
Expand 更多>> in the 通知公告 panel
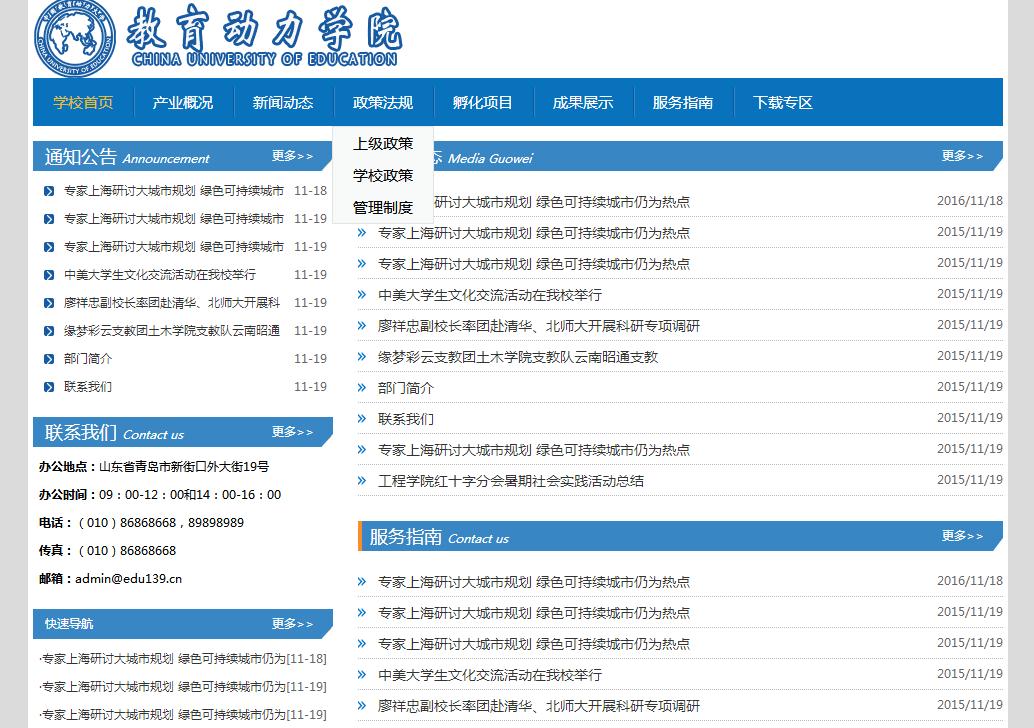292,156
